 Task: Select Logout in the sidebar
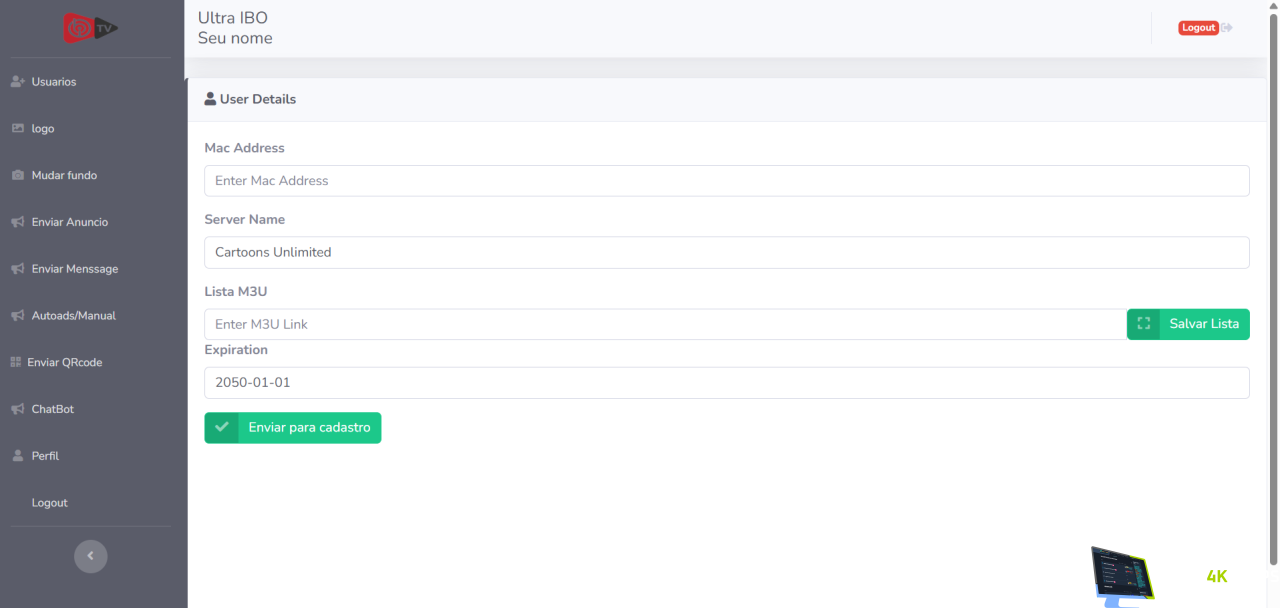point(49,503)
